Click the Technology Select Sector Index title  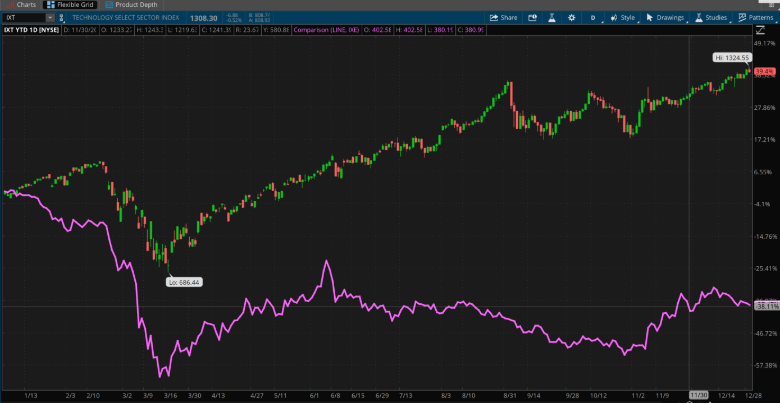pos(127,17)
